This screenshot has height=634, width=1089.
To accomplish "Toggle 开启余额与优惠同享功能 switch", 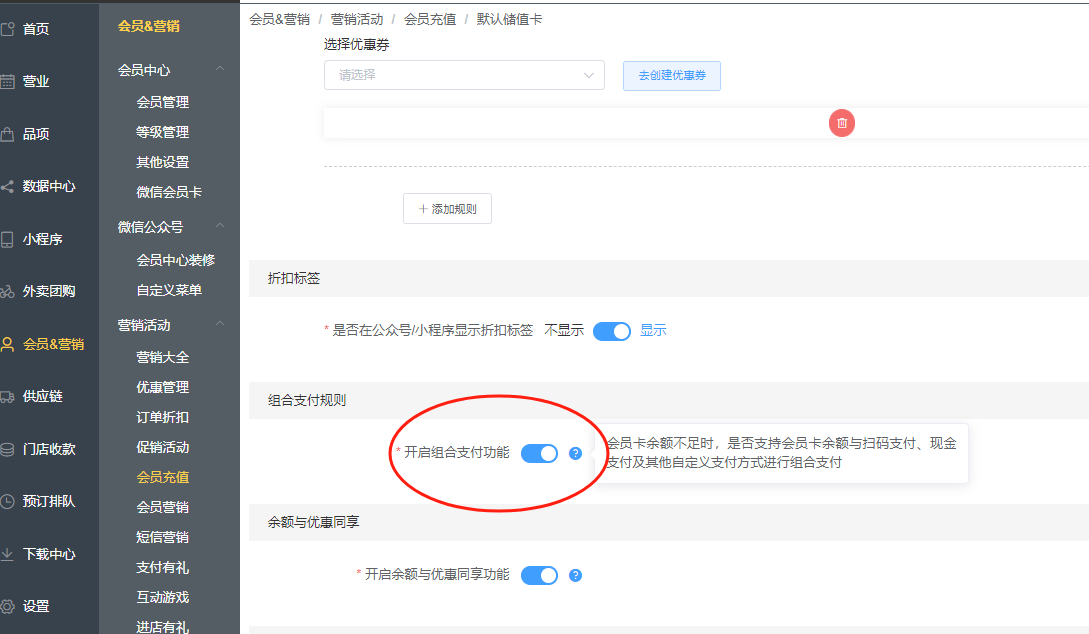I will pyautogui.click(x=540, y=576).
